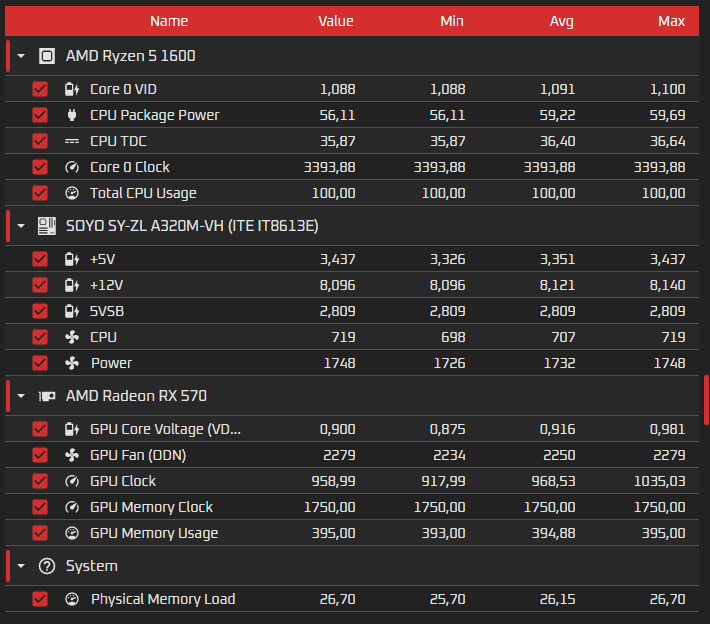Disable the GPU Core Voltage checkbox
Viewport: 710px width, 624px height.
[x=40, y=429]
